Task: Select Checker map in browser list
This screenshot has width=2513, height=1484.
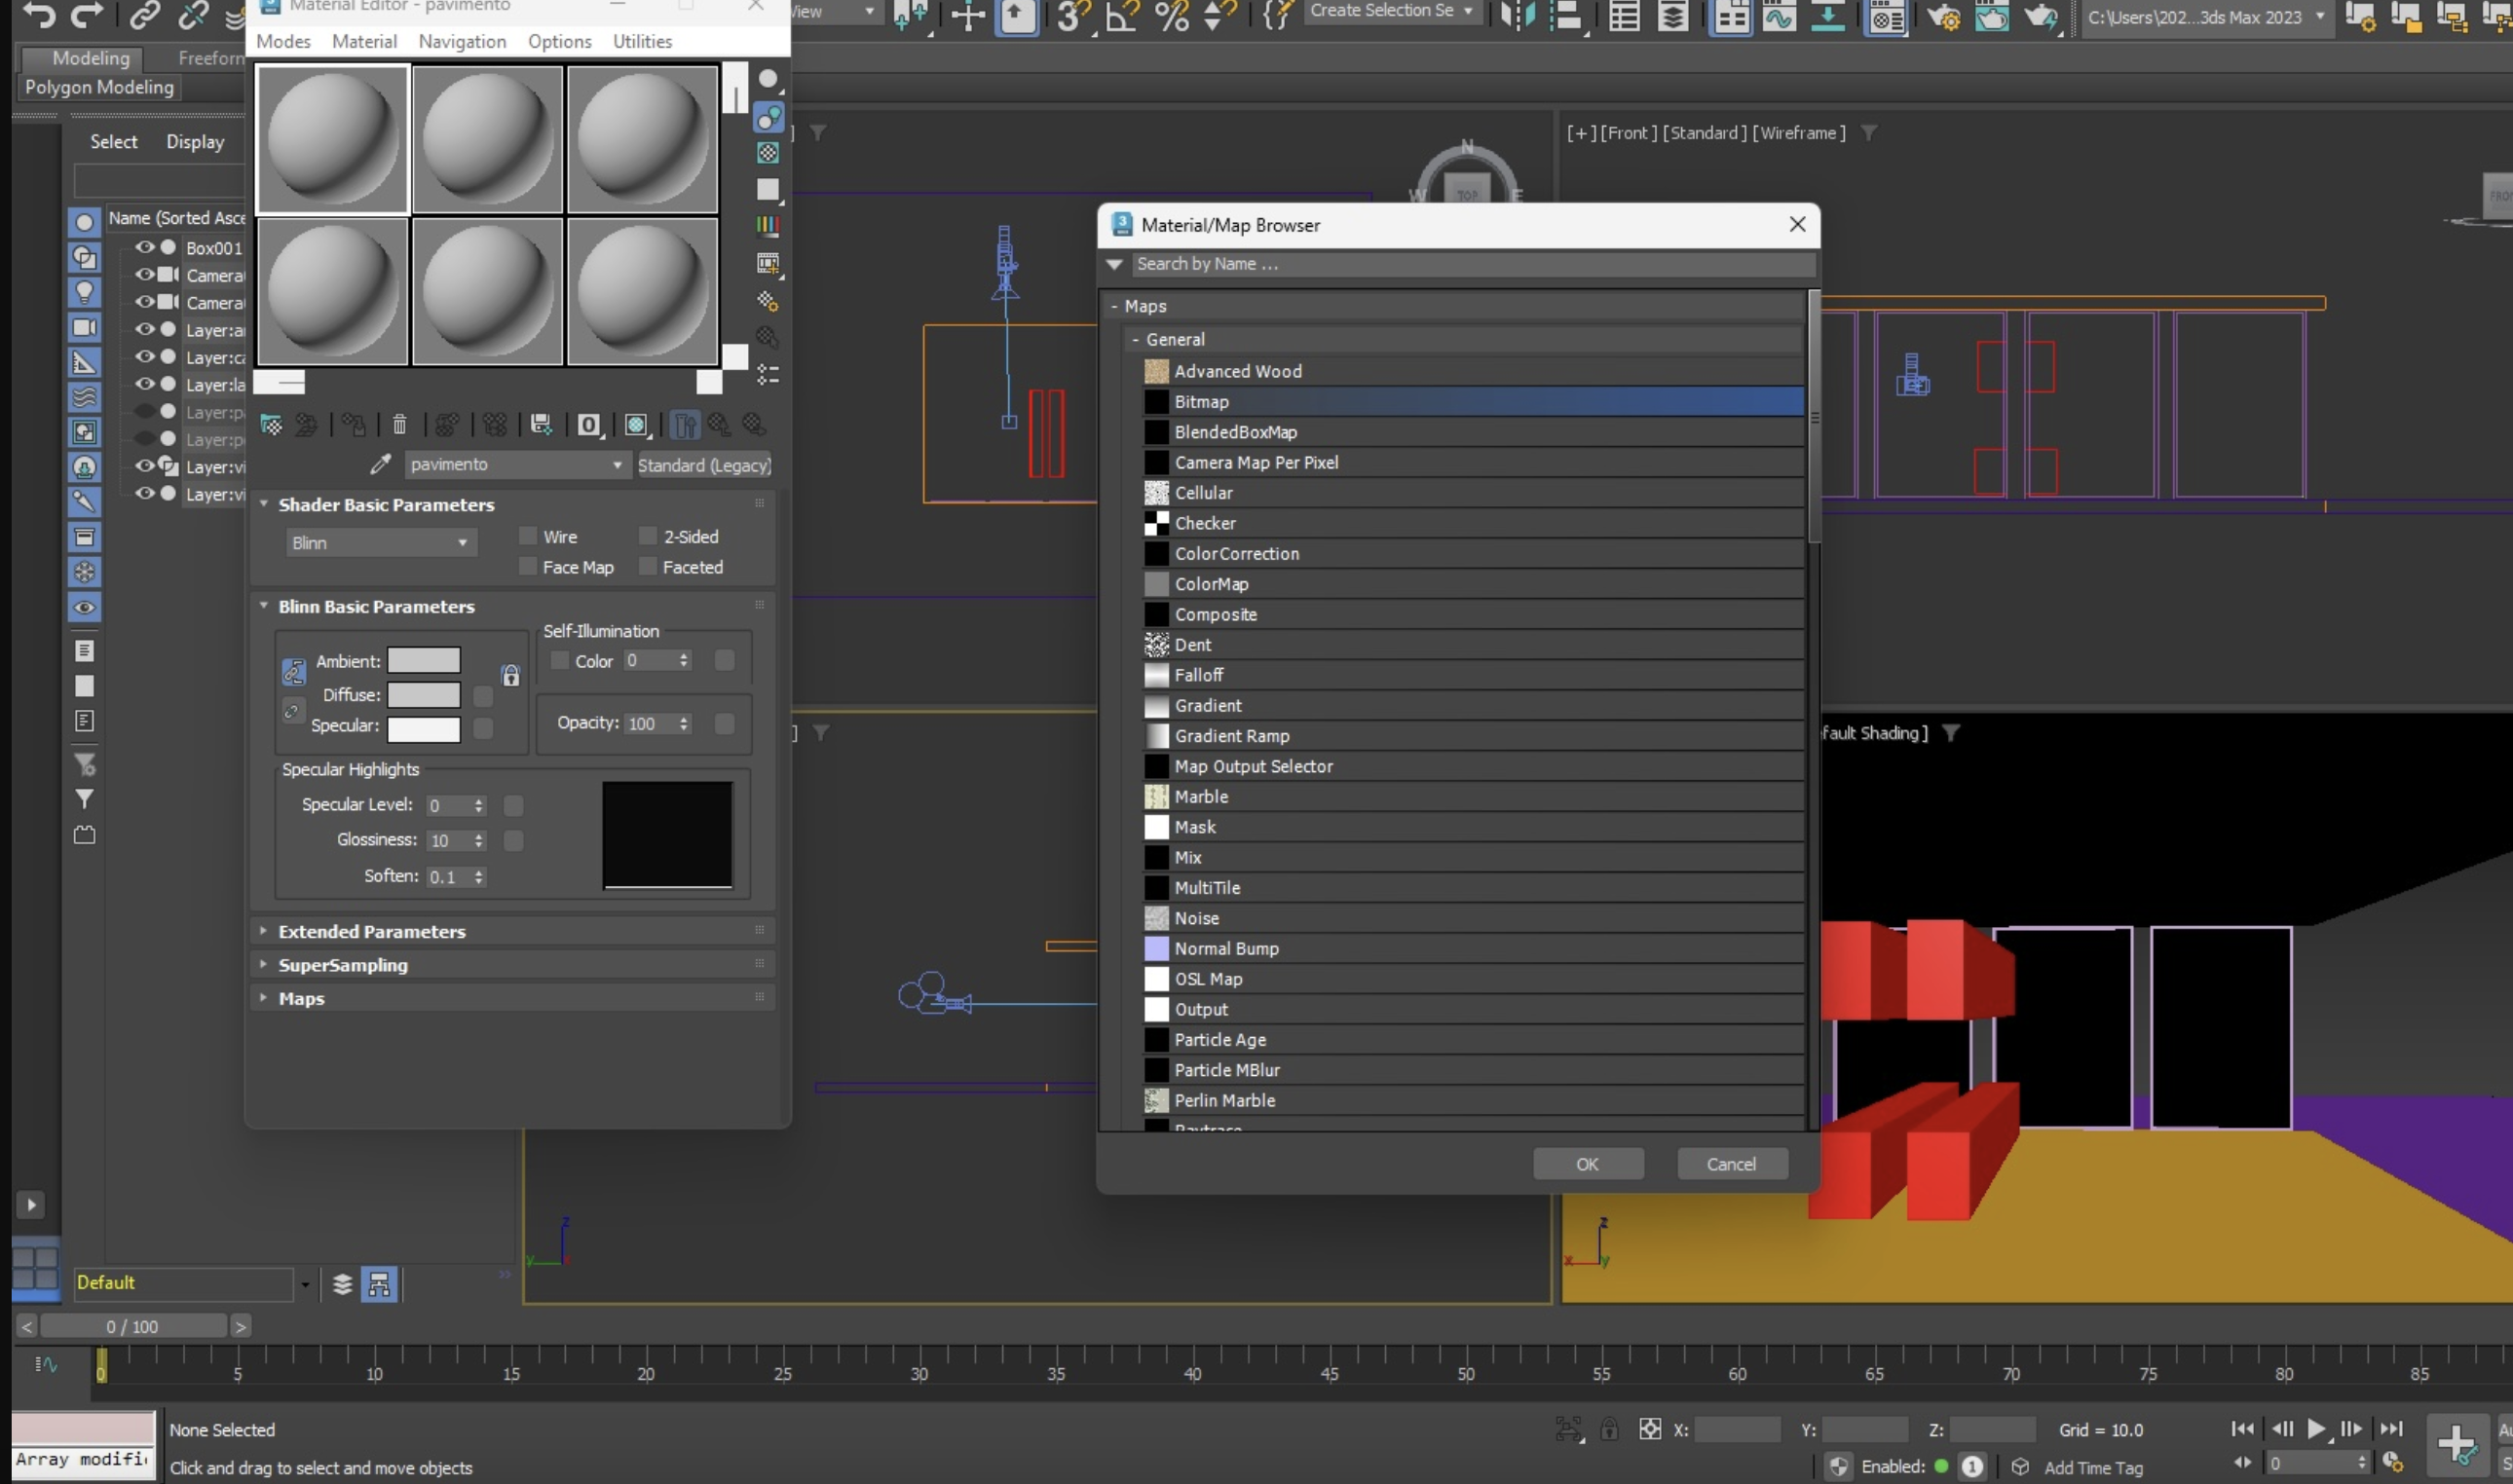Action: pyautogui.click(x=1205, y=523)
